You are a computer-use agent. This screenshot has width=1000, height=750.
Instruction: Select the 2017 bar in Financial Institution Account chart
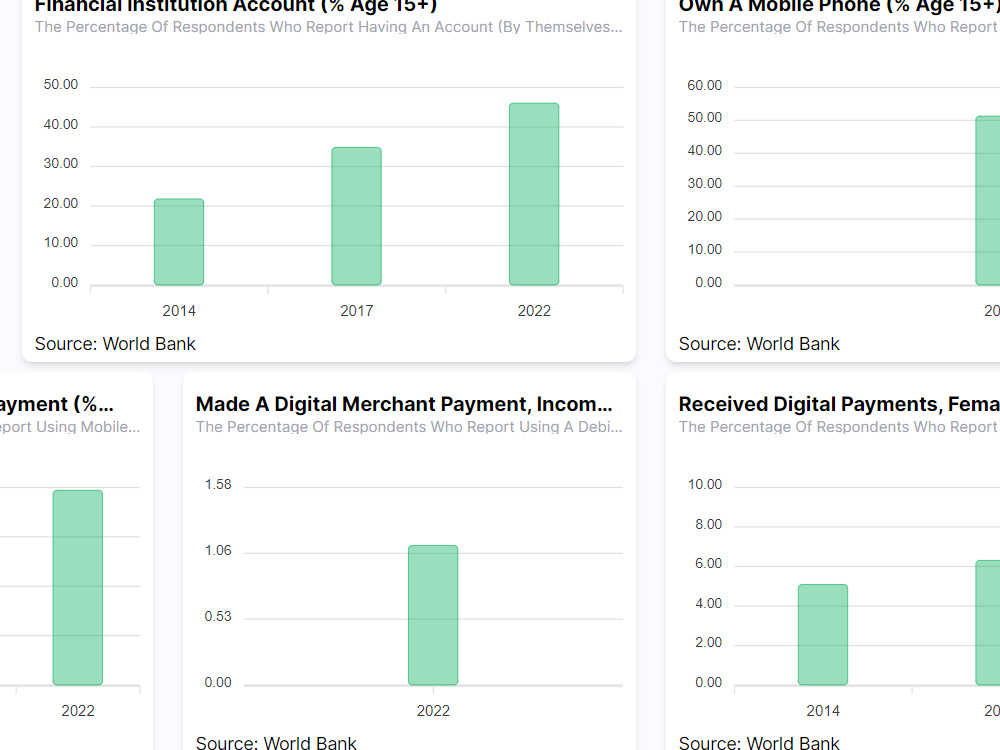tap(356, 215)
